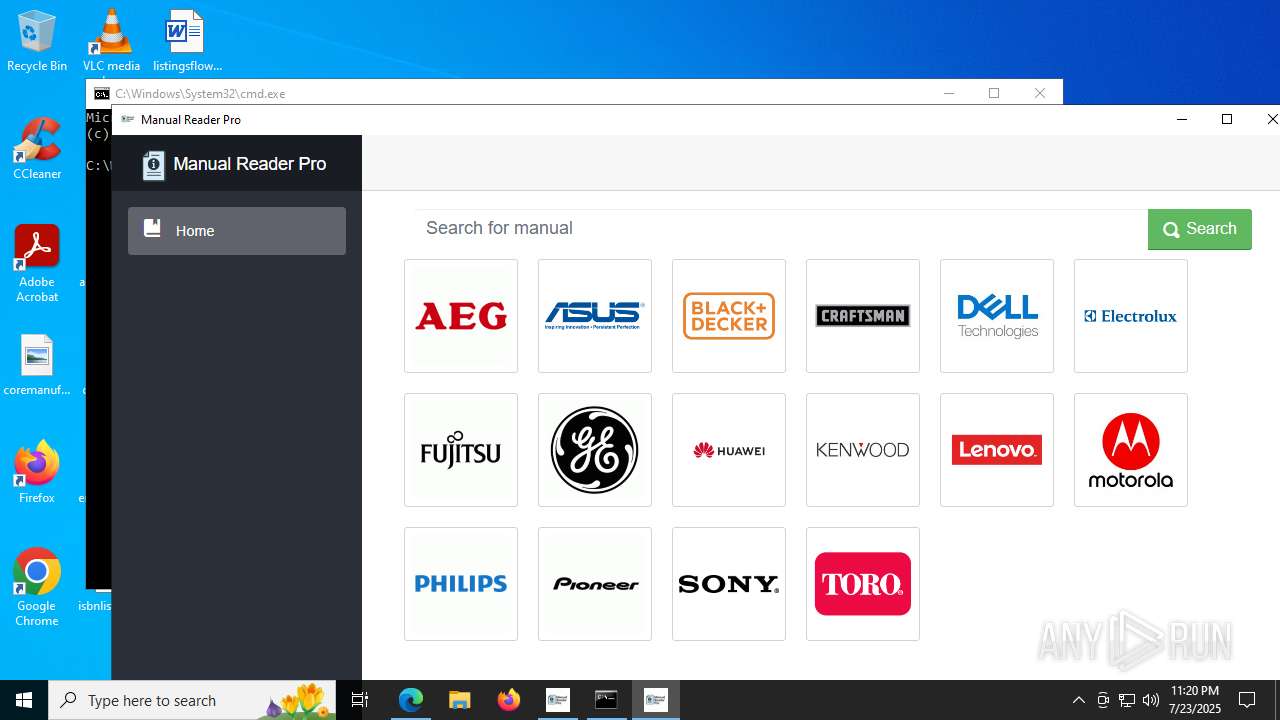This screenshot has width=1280, height=720.
Task: Click the Manual Reader Pro sidebar logo
Action: pos(236,164)
